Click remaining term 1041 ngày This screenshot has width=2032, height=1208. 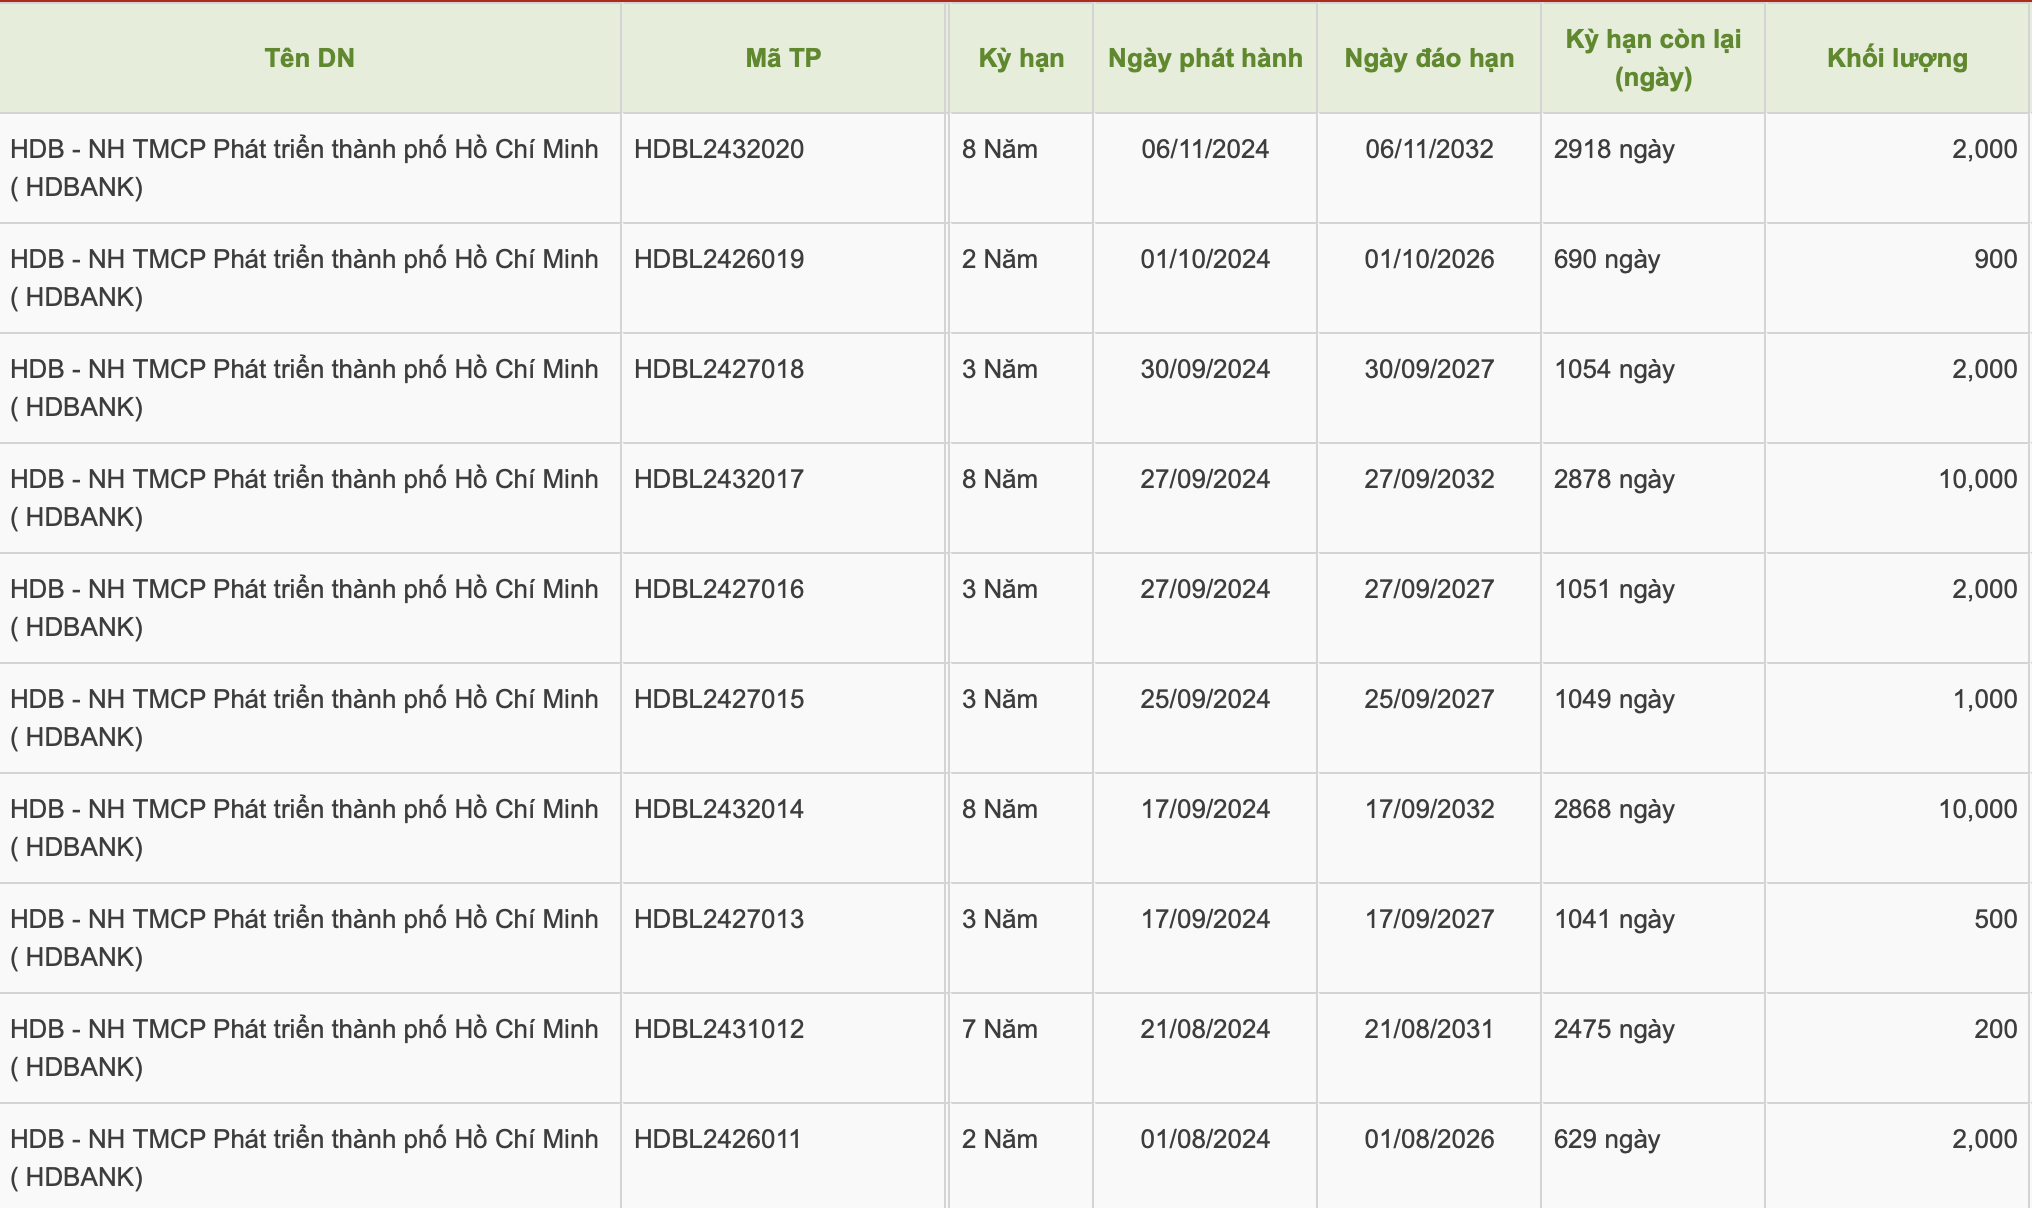(x=1614, y=920)
